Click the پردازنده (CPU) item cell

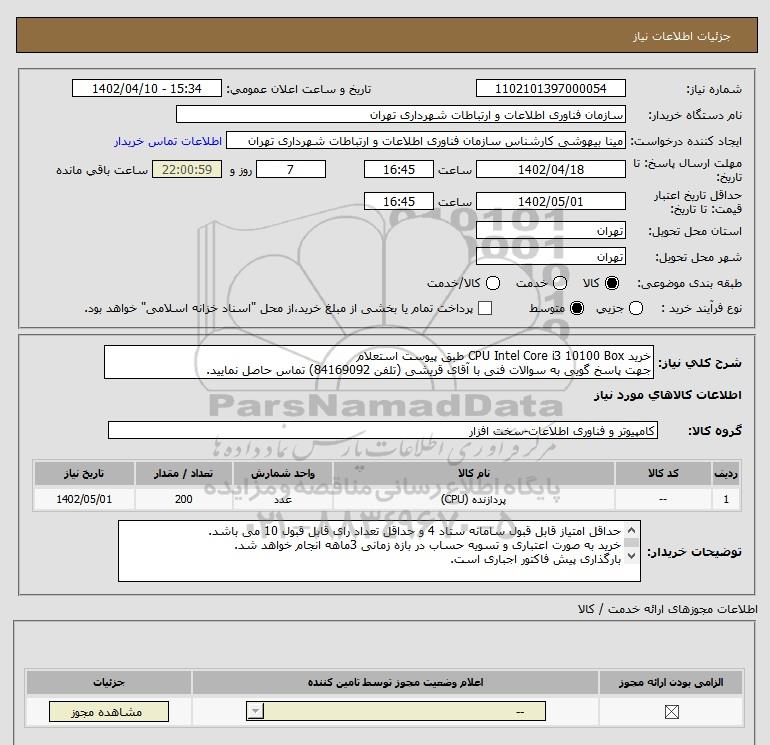pyautogui.click(x=474, y=499)
